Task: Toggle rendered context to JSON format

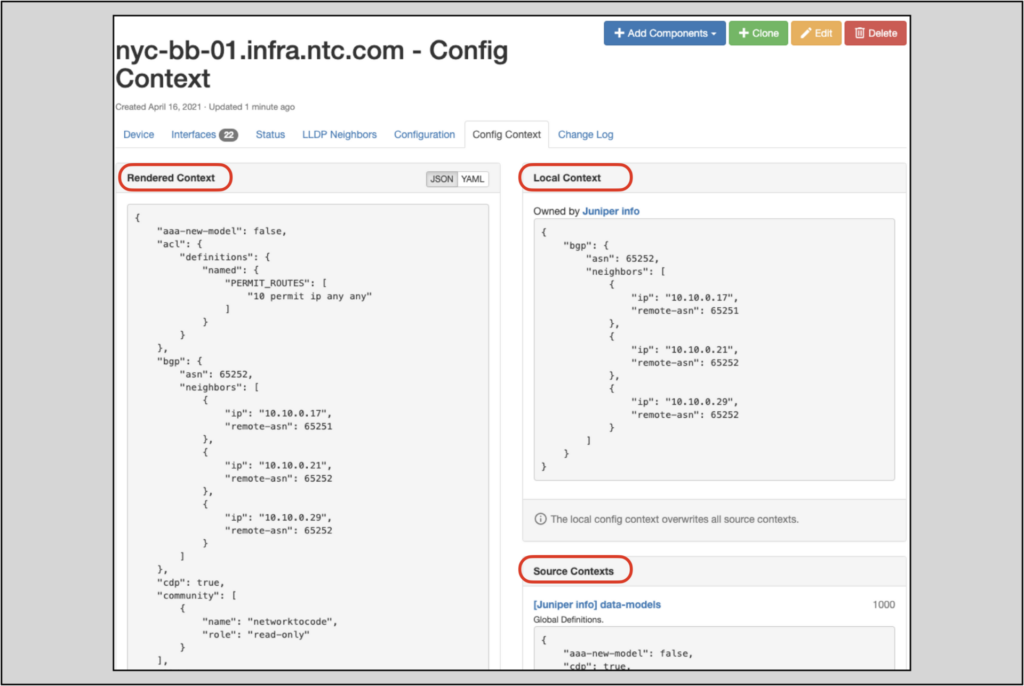Action: [x=441, y=179]
